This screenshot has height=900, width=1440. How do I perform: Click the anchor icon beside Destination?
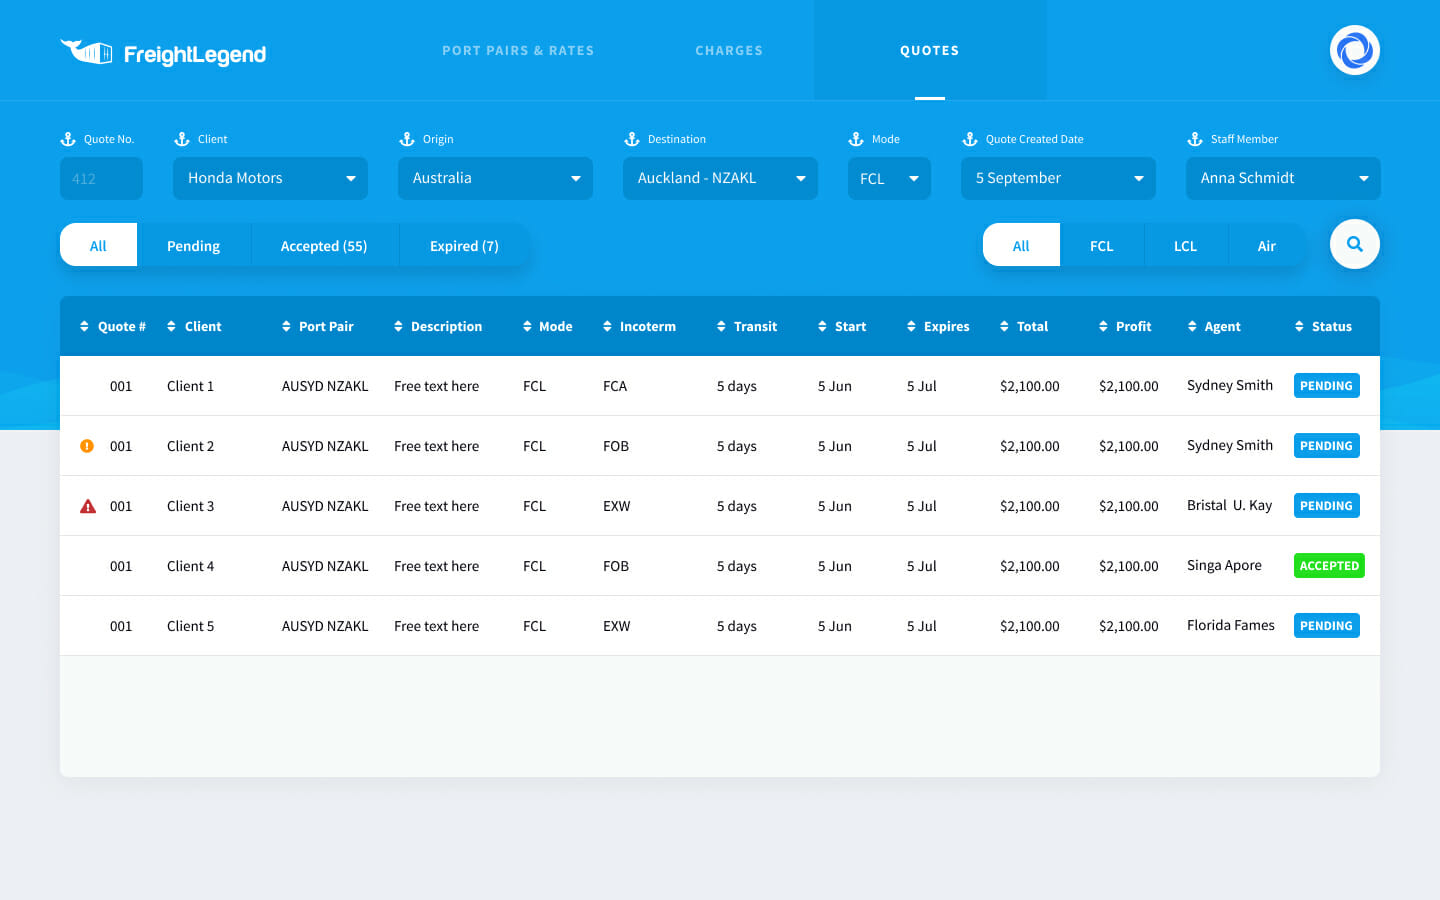pyautogui.click(x=630, y=139)
